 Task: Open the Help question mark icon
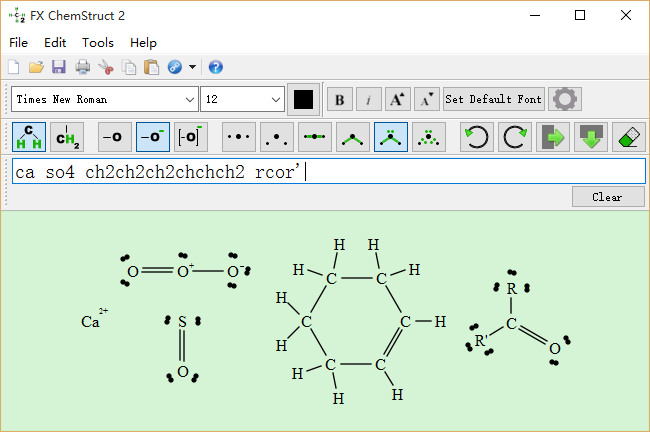(215, 67)
